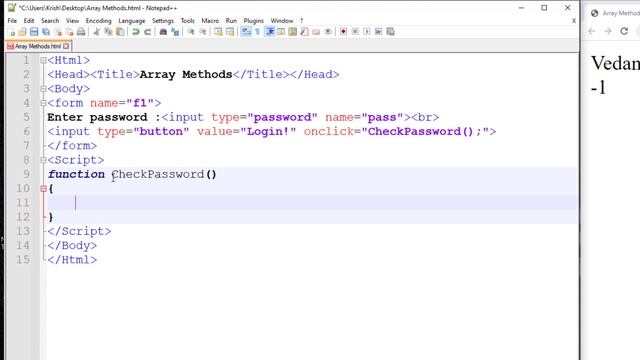
Task: Undo last edit with green arrow icon
Action: click(136, 32)
